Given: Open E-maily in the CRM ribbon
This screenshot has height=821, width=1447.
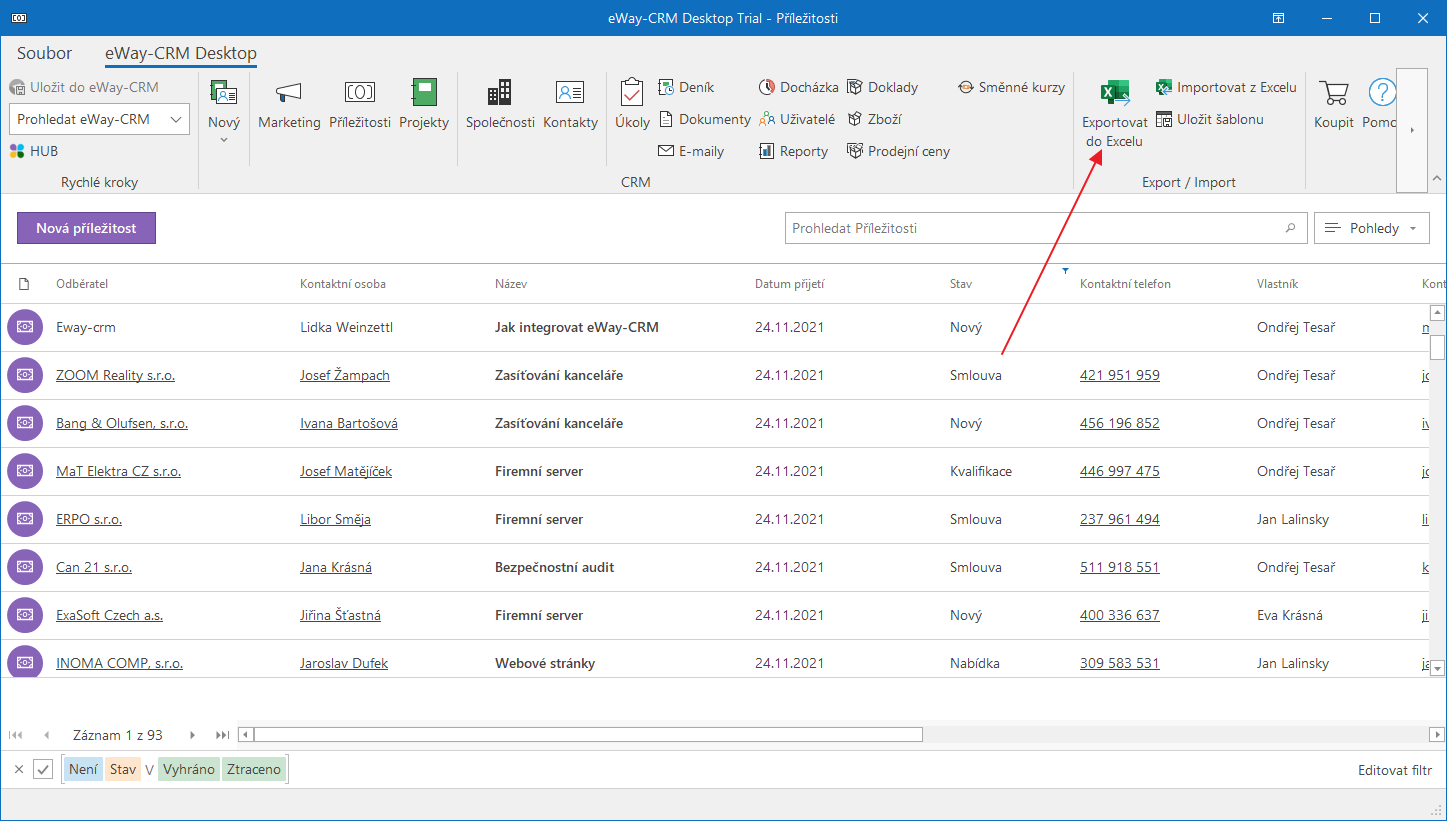Looking at the screenshot, I should pyautogui.click(x=690, y=151).
